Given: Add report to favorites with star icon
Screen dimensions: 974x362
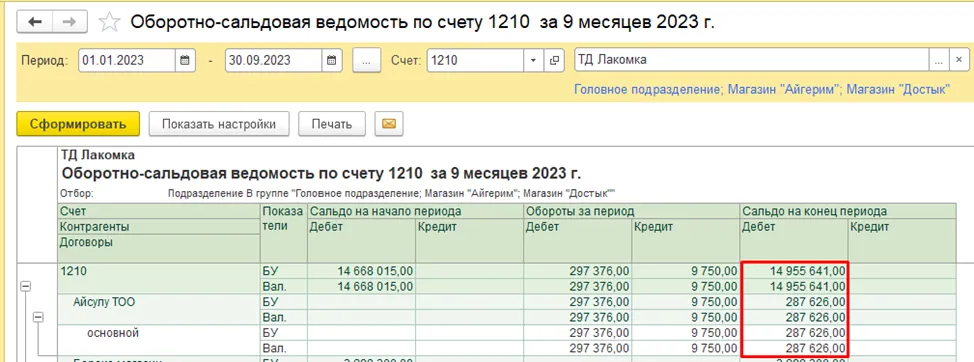Looking at the screenshot, I should [x=109, y=22].
